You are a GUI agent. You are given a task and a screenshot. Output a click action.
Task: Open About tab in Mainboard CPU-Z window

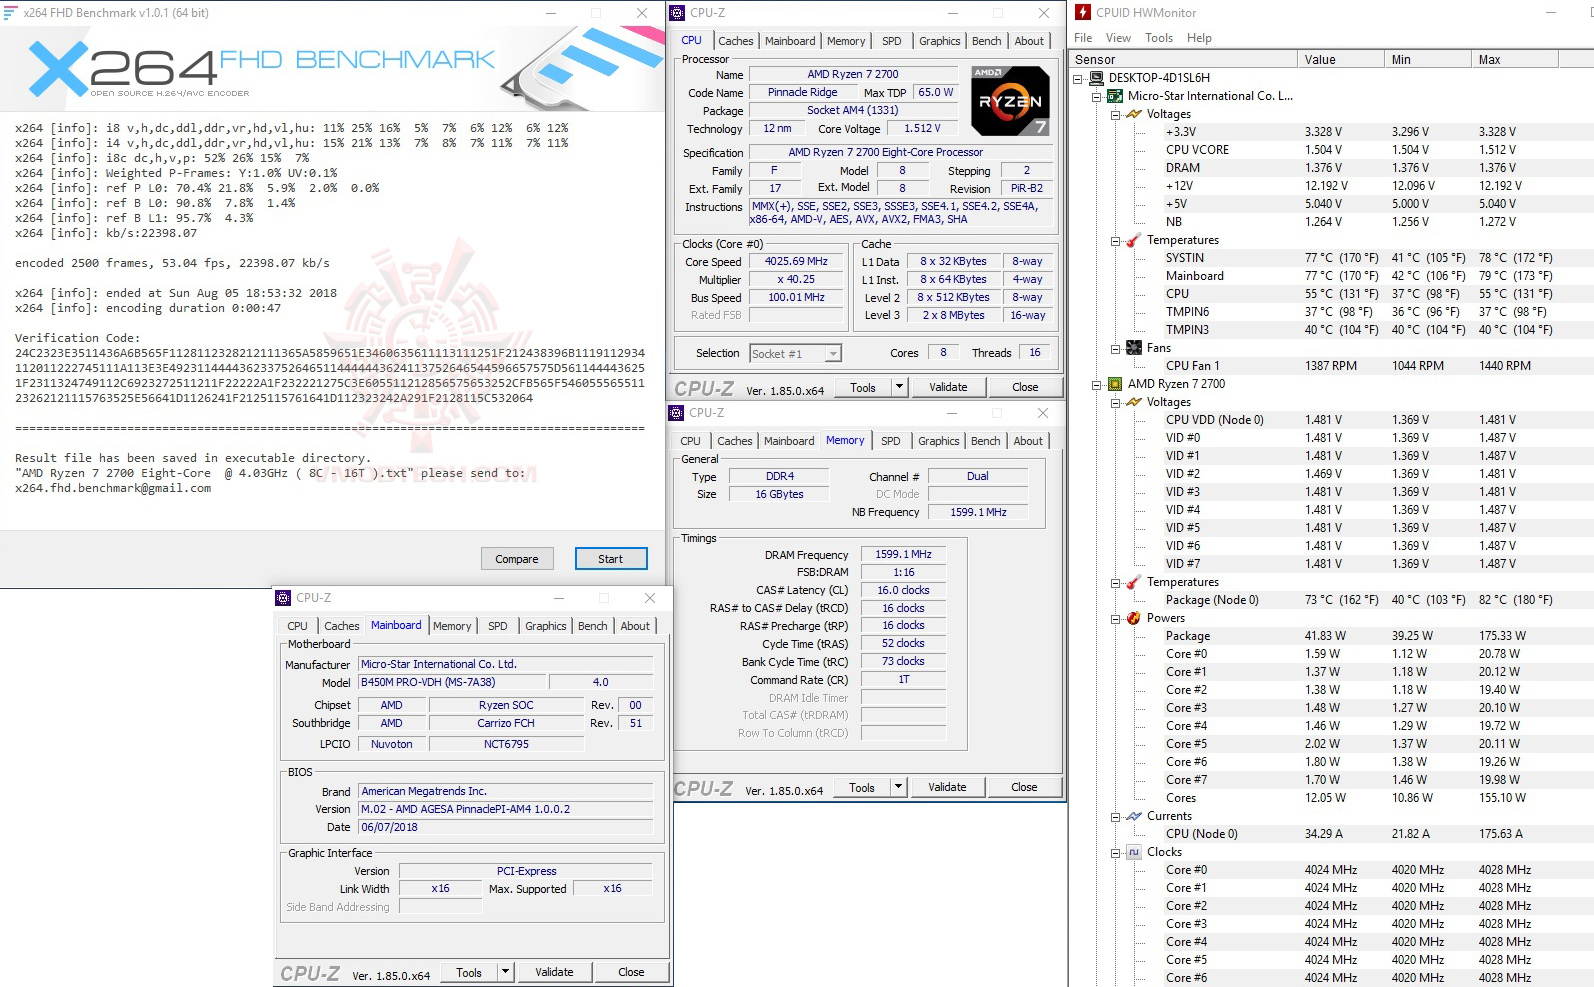coord(635,626)
